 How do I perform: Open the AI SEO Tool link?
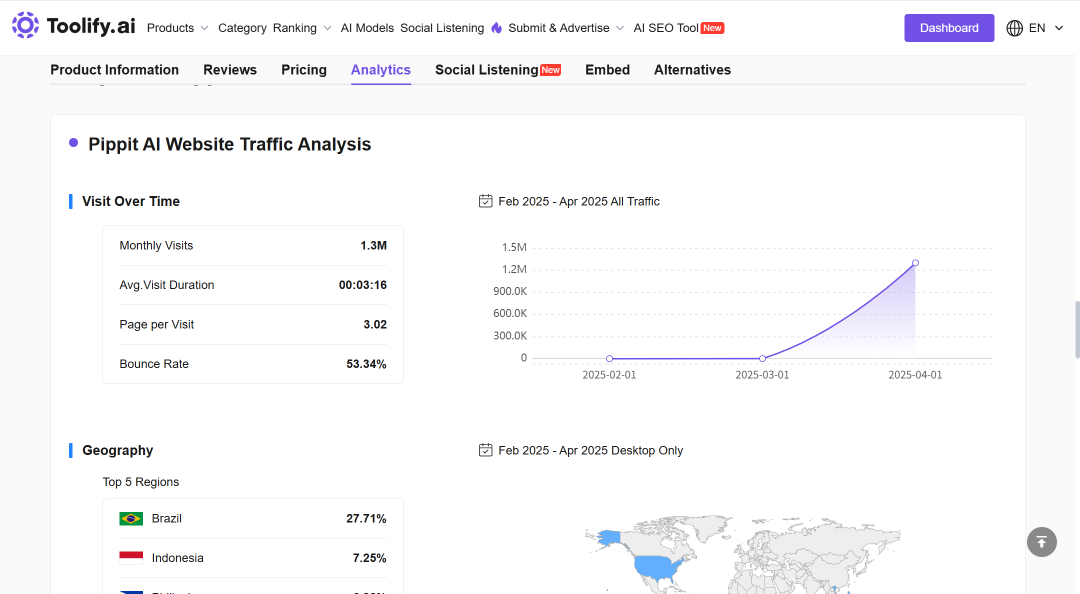tap(666, 28)
